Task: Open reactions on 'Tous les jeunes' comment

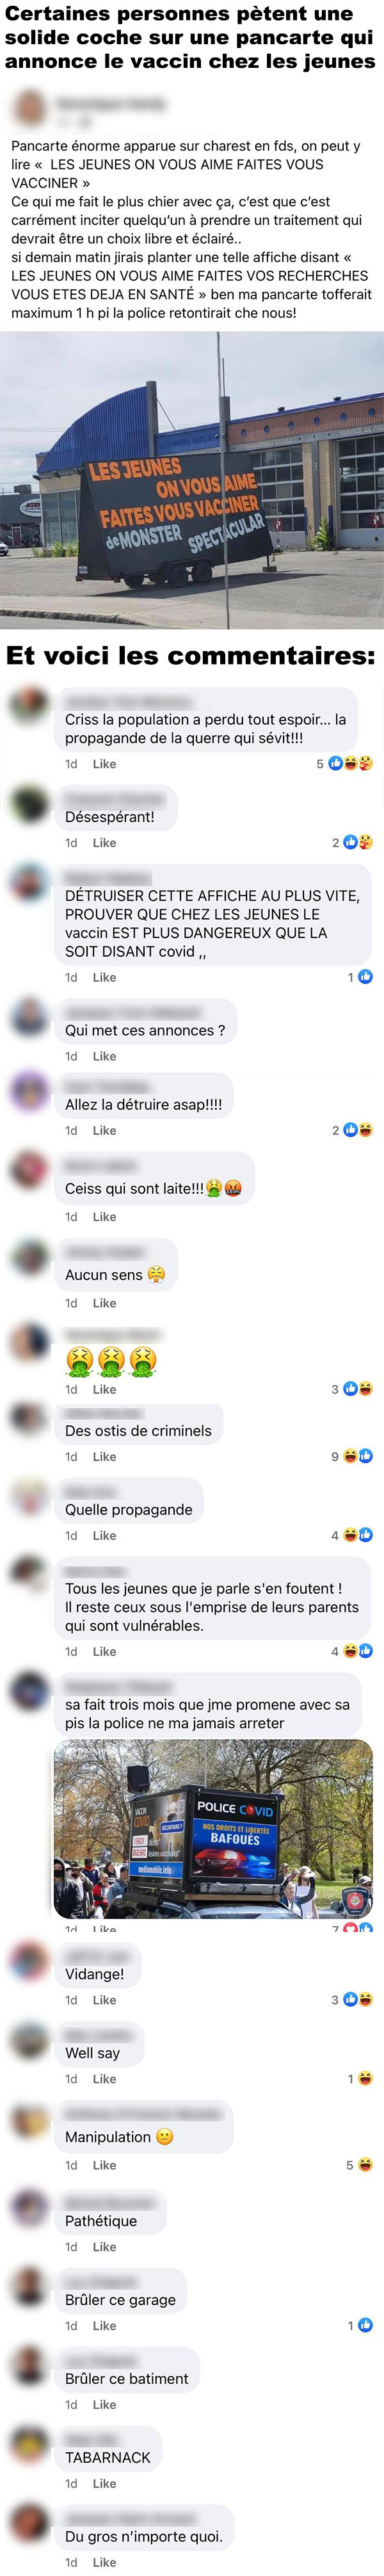Action: click(x=352, y=1651)
